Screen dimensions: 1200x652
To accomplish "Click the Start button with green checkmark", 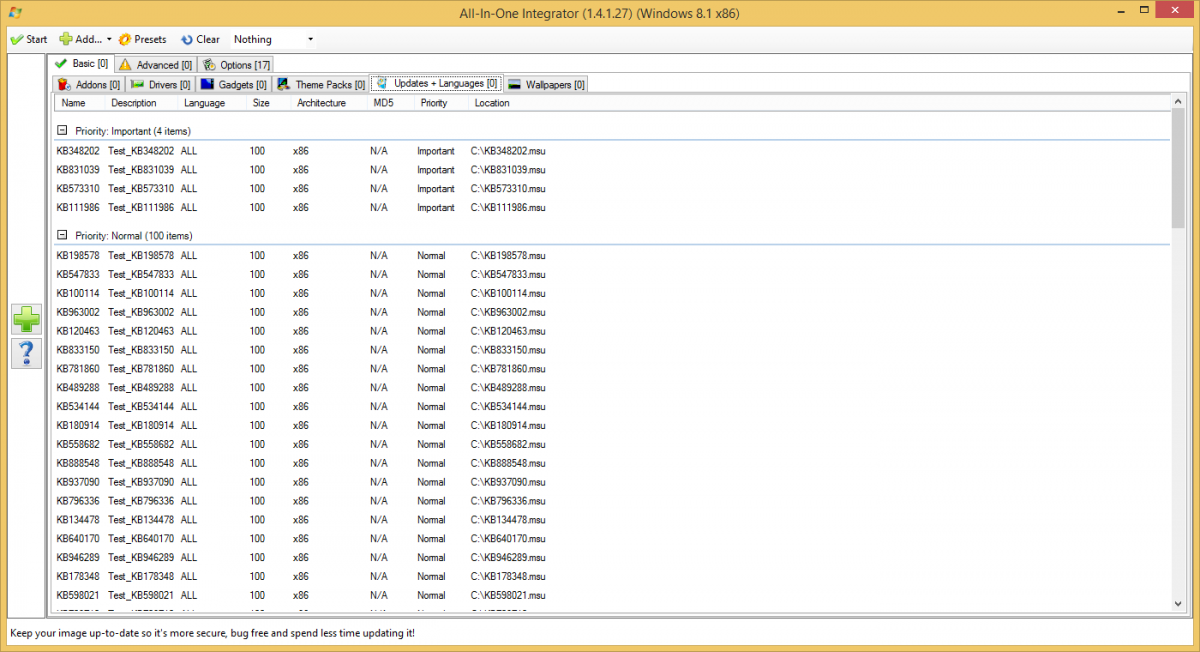I will coord(29,39).
